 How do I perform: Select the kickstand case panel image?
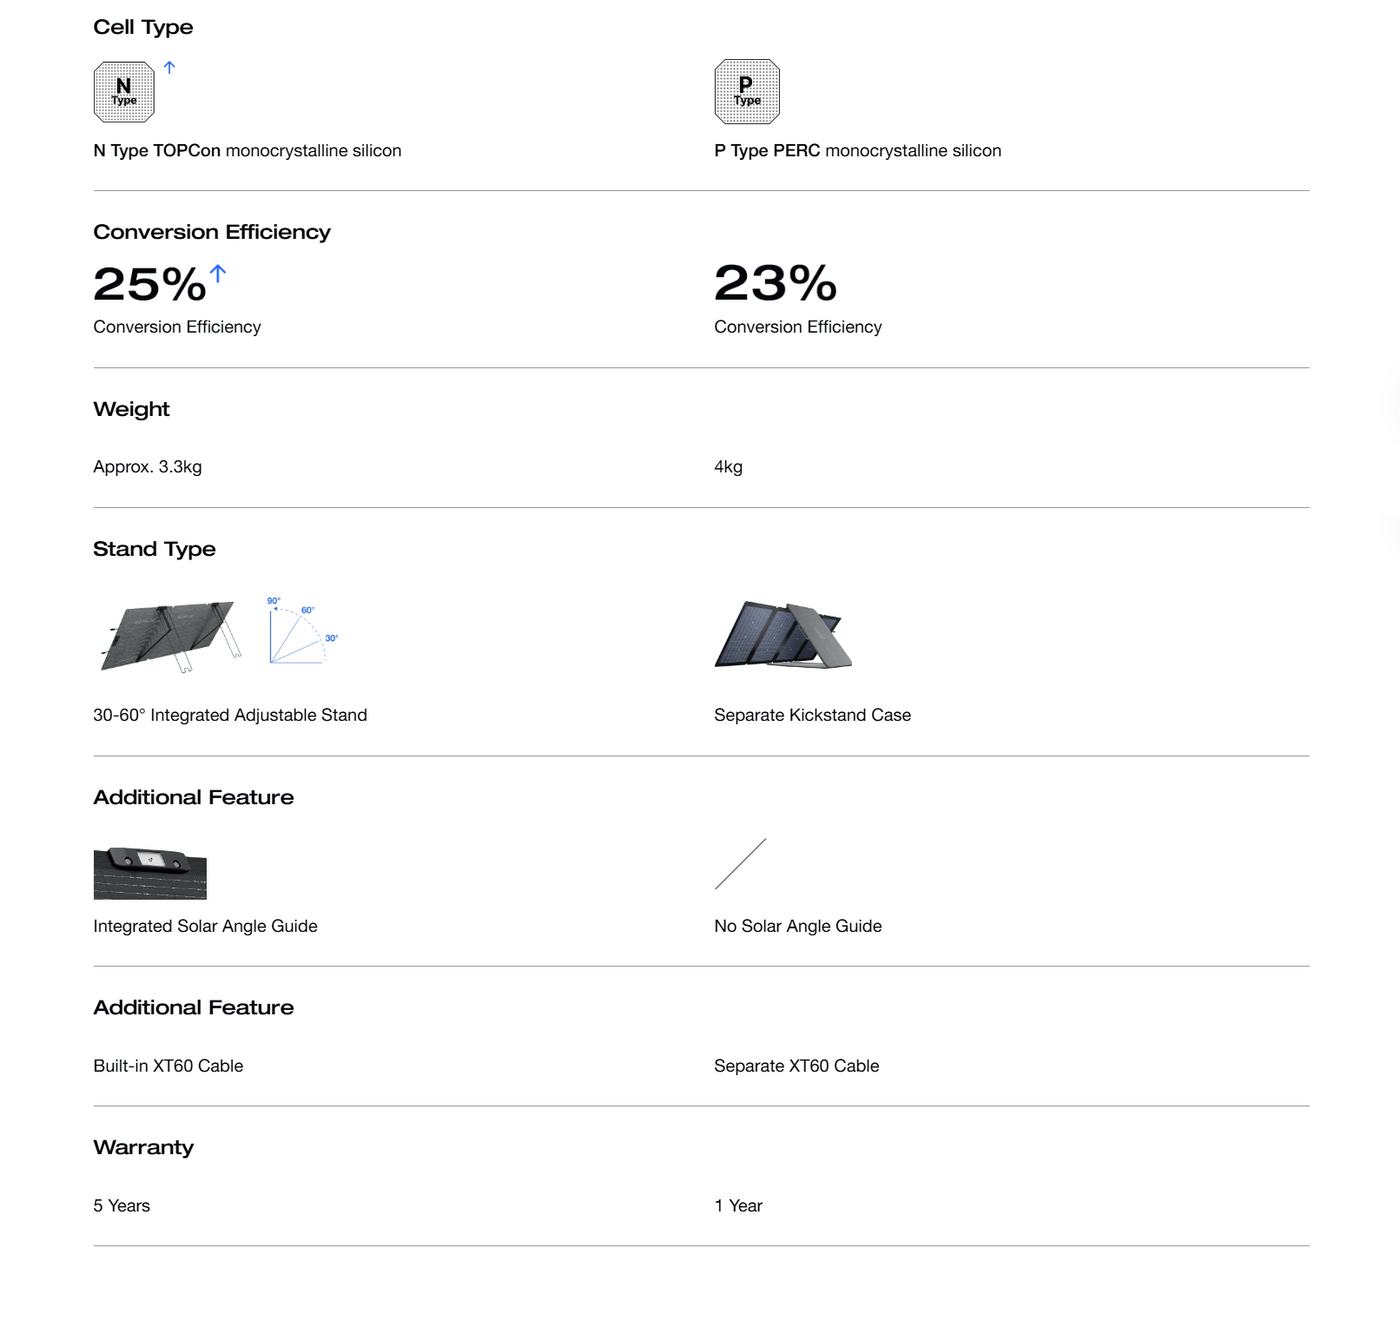(x=783, y=635)
